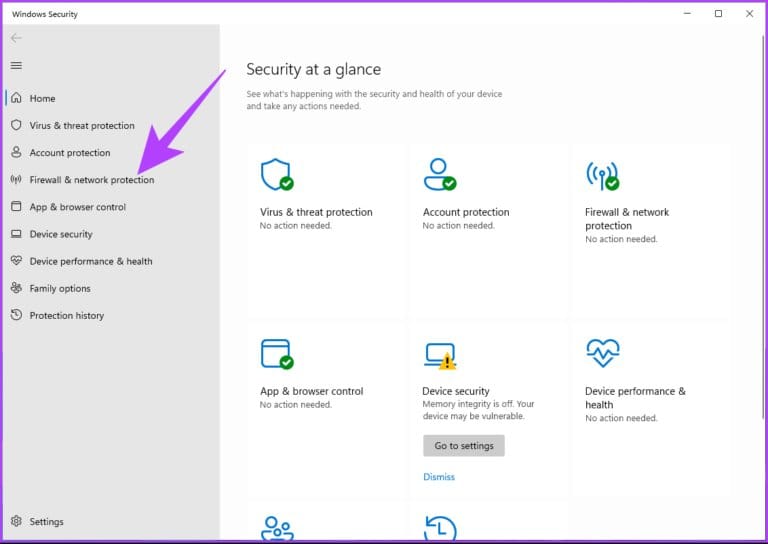Open the App & browser control tile icon

276,354
